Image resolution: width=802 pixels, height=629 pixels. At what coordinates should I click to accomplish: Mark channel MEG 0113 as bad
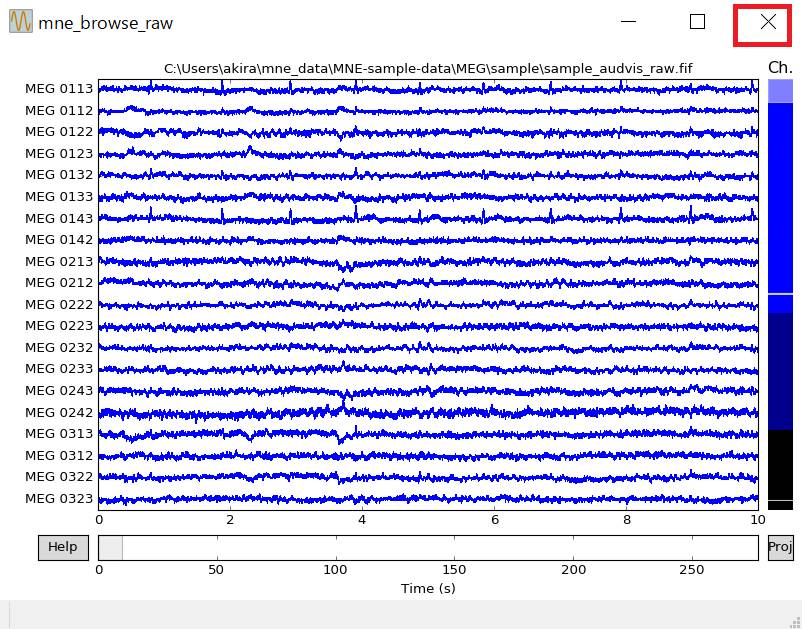pyautogui.click(x=59, y=89)
